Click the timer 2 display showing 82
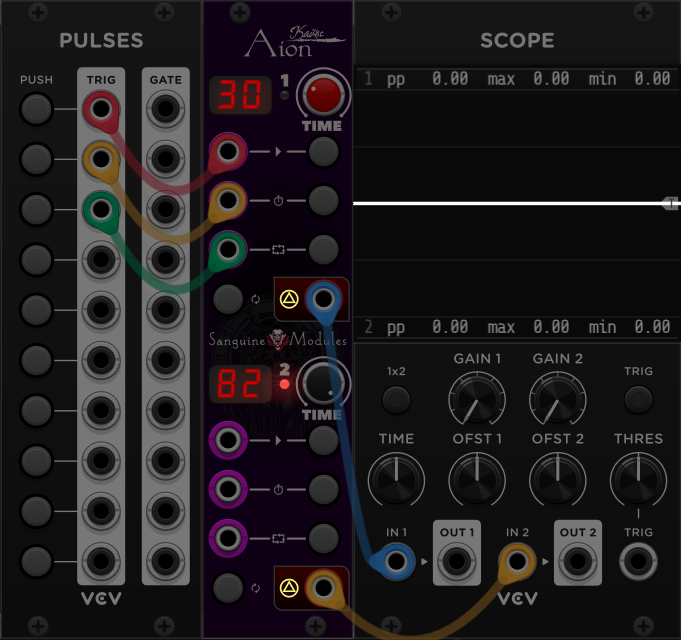 (x=240, y=383)
